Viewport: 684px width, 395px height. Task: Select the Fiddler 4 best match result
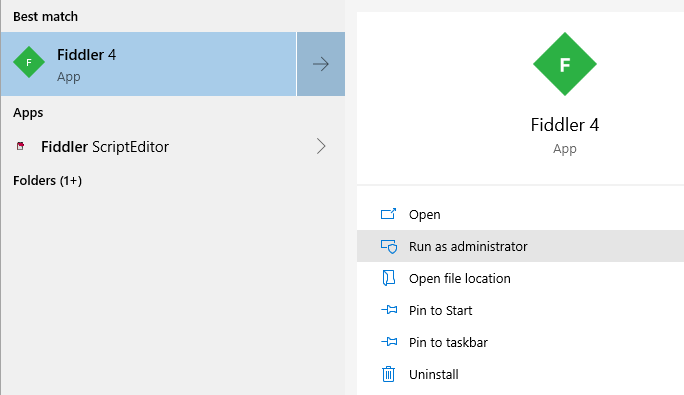[x=148, y=64]
